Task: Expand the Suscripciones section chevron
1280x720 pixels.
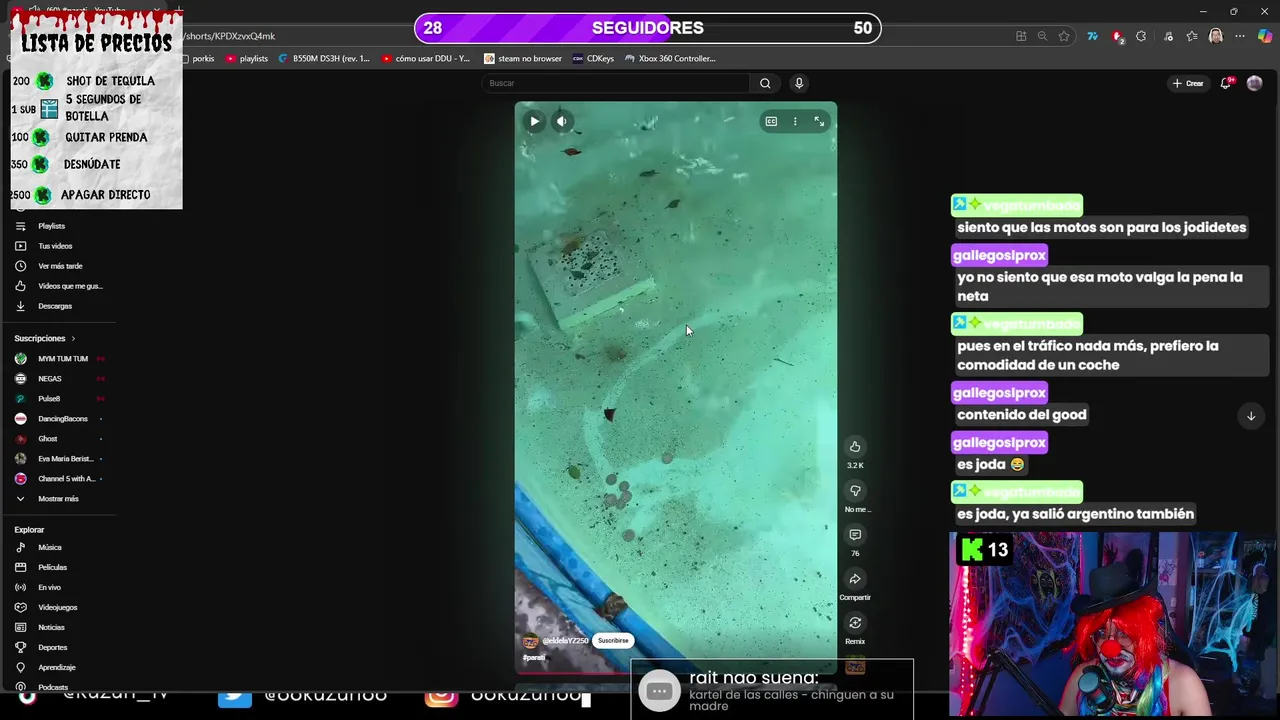Action: pyautogui.click(x=73, y=339)
